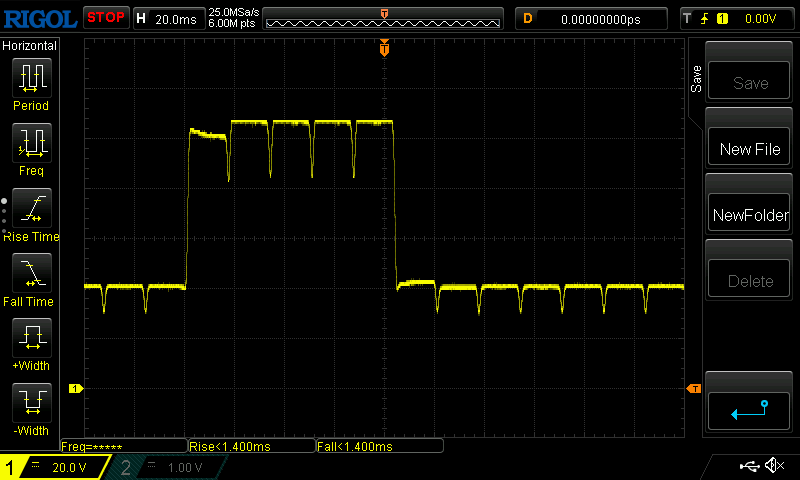Click the waveform memory position bar

tap(384, 18)
